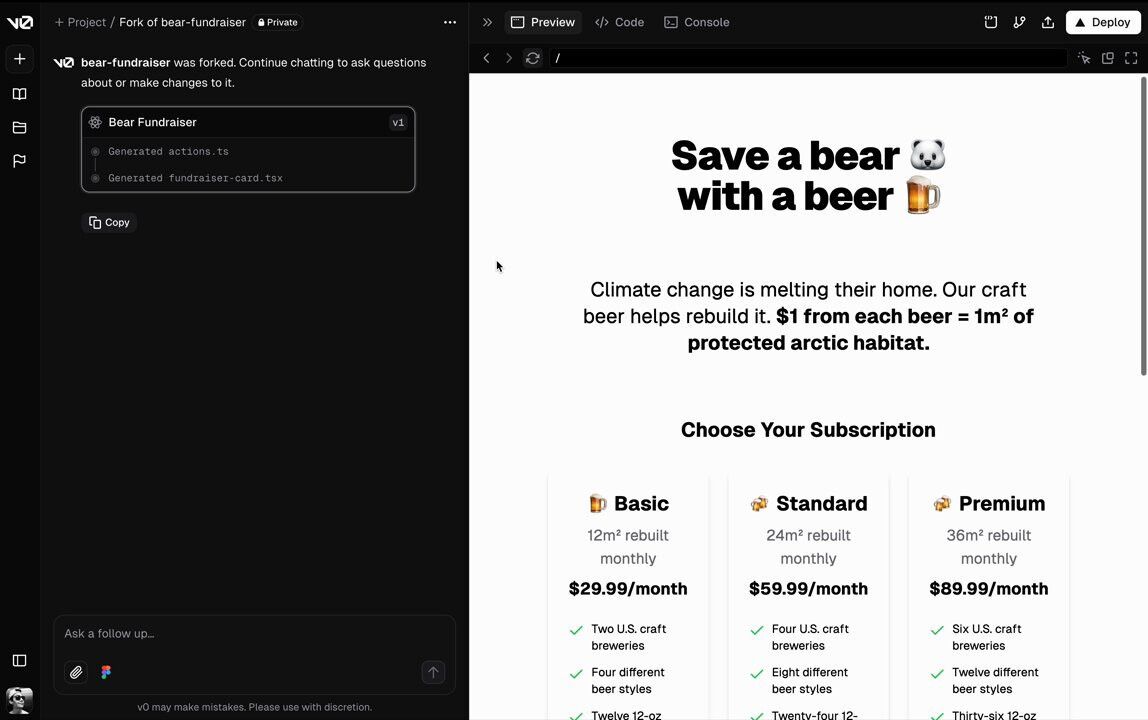Click the share upload icon
This screenshot has height=720, width=1148.
pos(1048,22)
